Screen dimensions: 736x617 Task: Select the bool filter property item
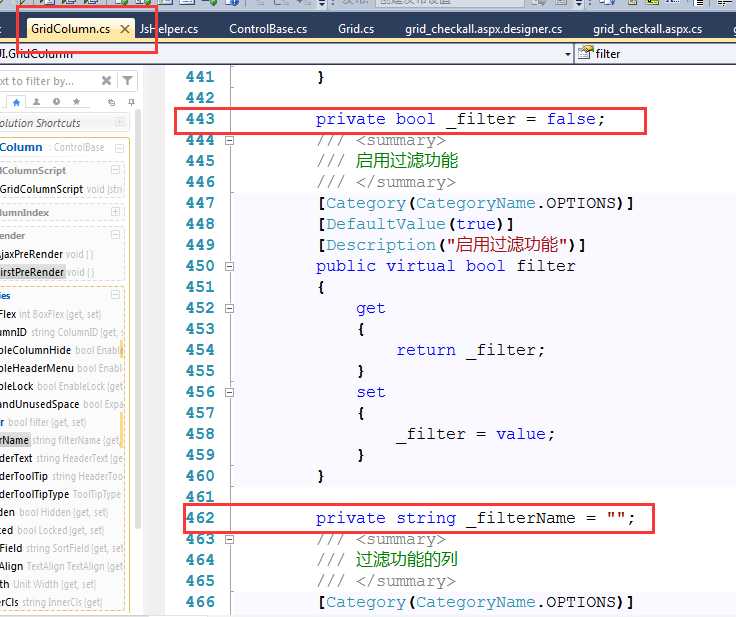(x=43, y=422)
